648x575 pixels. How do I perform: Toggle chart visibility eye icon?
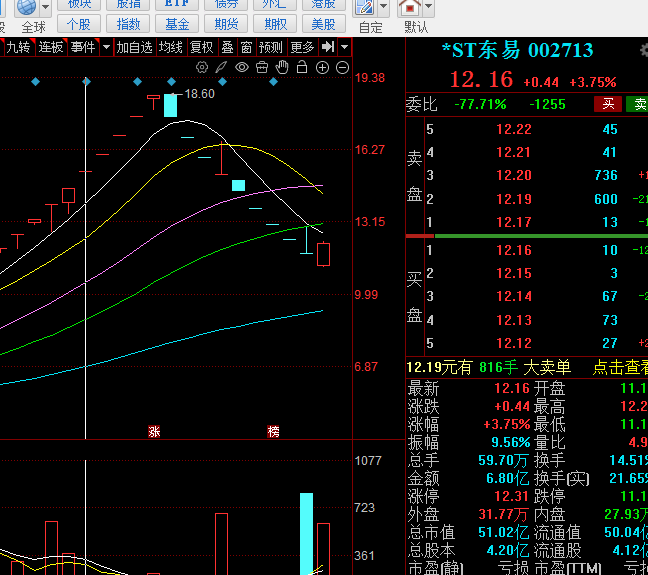242,67
